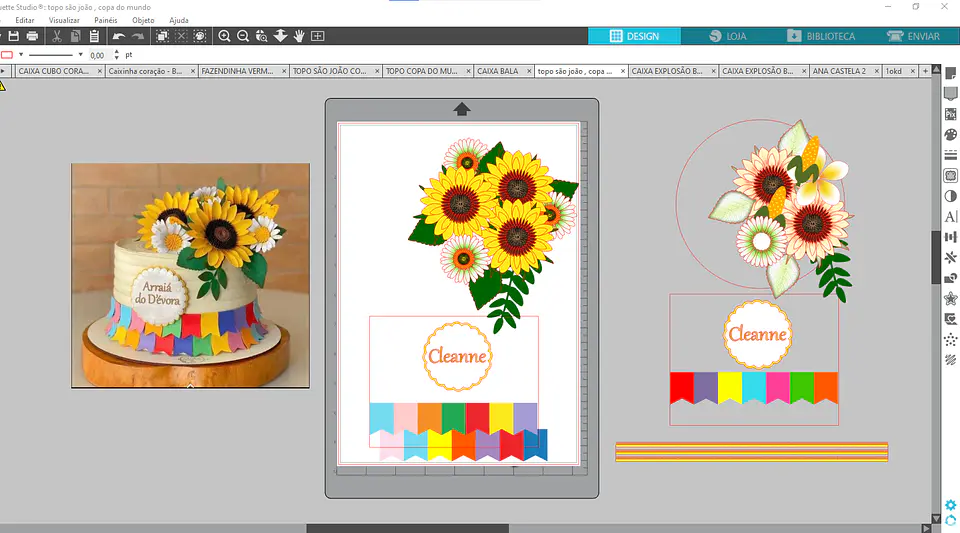This screenshot has height=533, width=960.
Task: Click the horizontal scrollbar thumb
Action: (x=407, y=528)
